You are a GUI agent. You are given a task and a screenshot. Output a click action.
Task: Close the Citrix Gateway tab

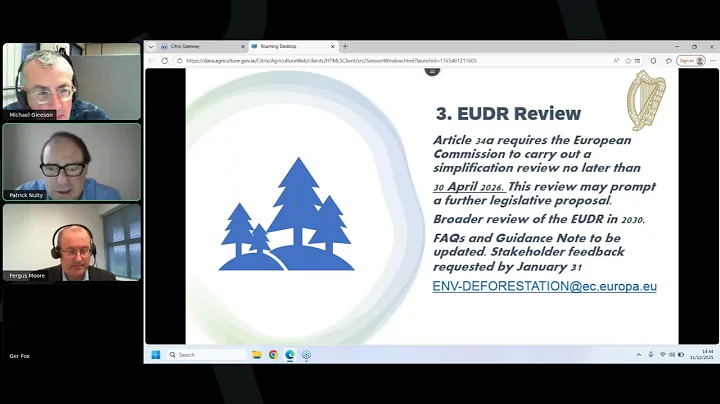click(243, 46)
